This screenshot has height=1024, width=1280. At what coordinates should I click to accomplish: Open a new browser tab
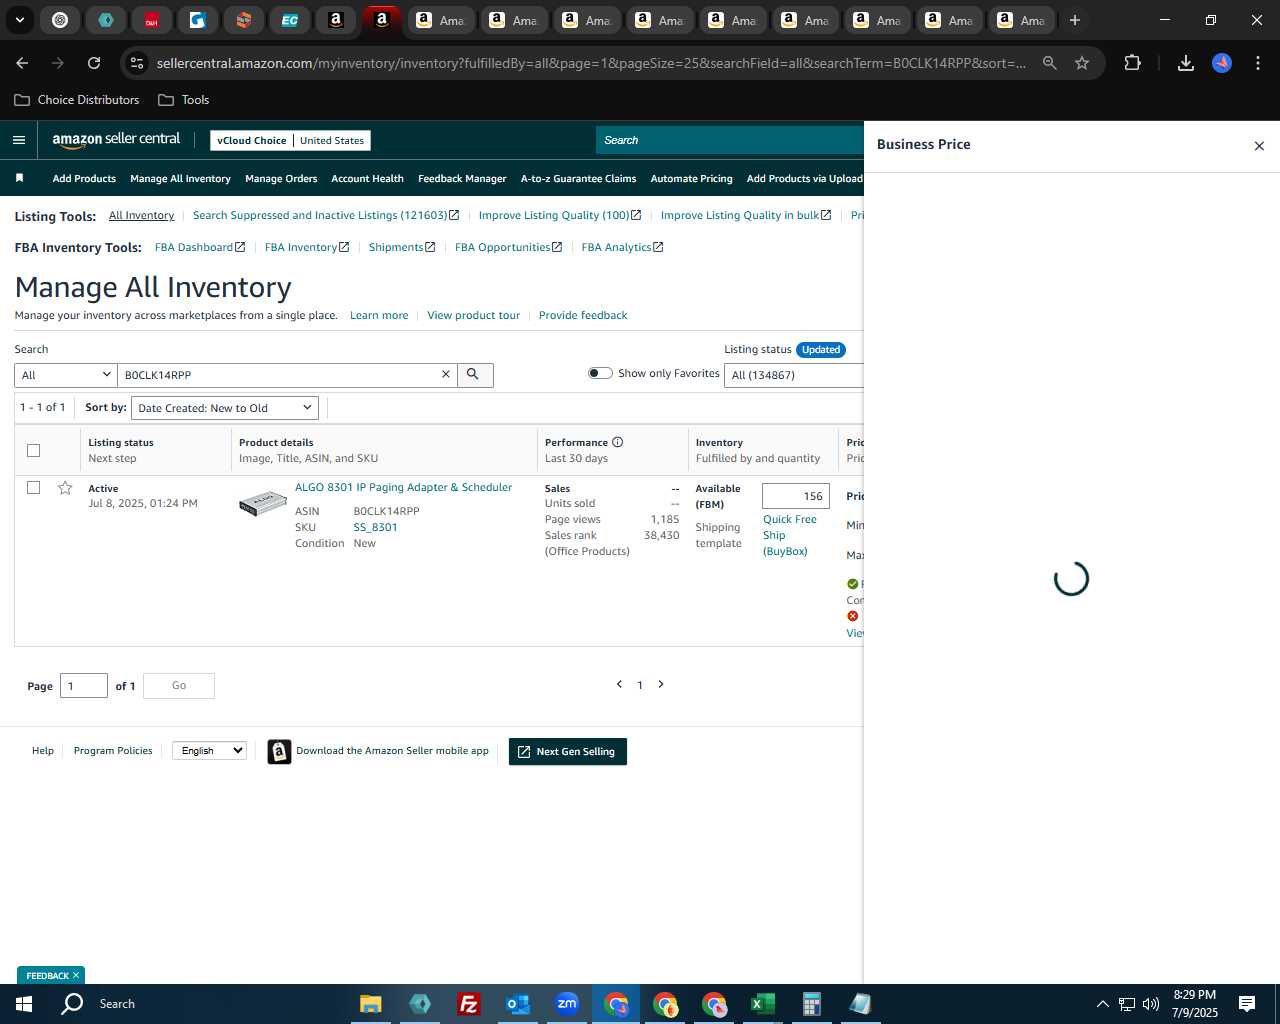click(x=1075, y=20)
